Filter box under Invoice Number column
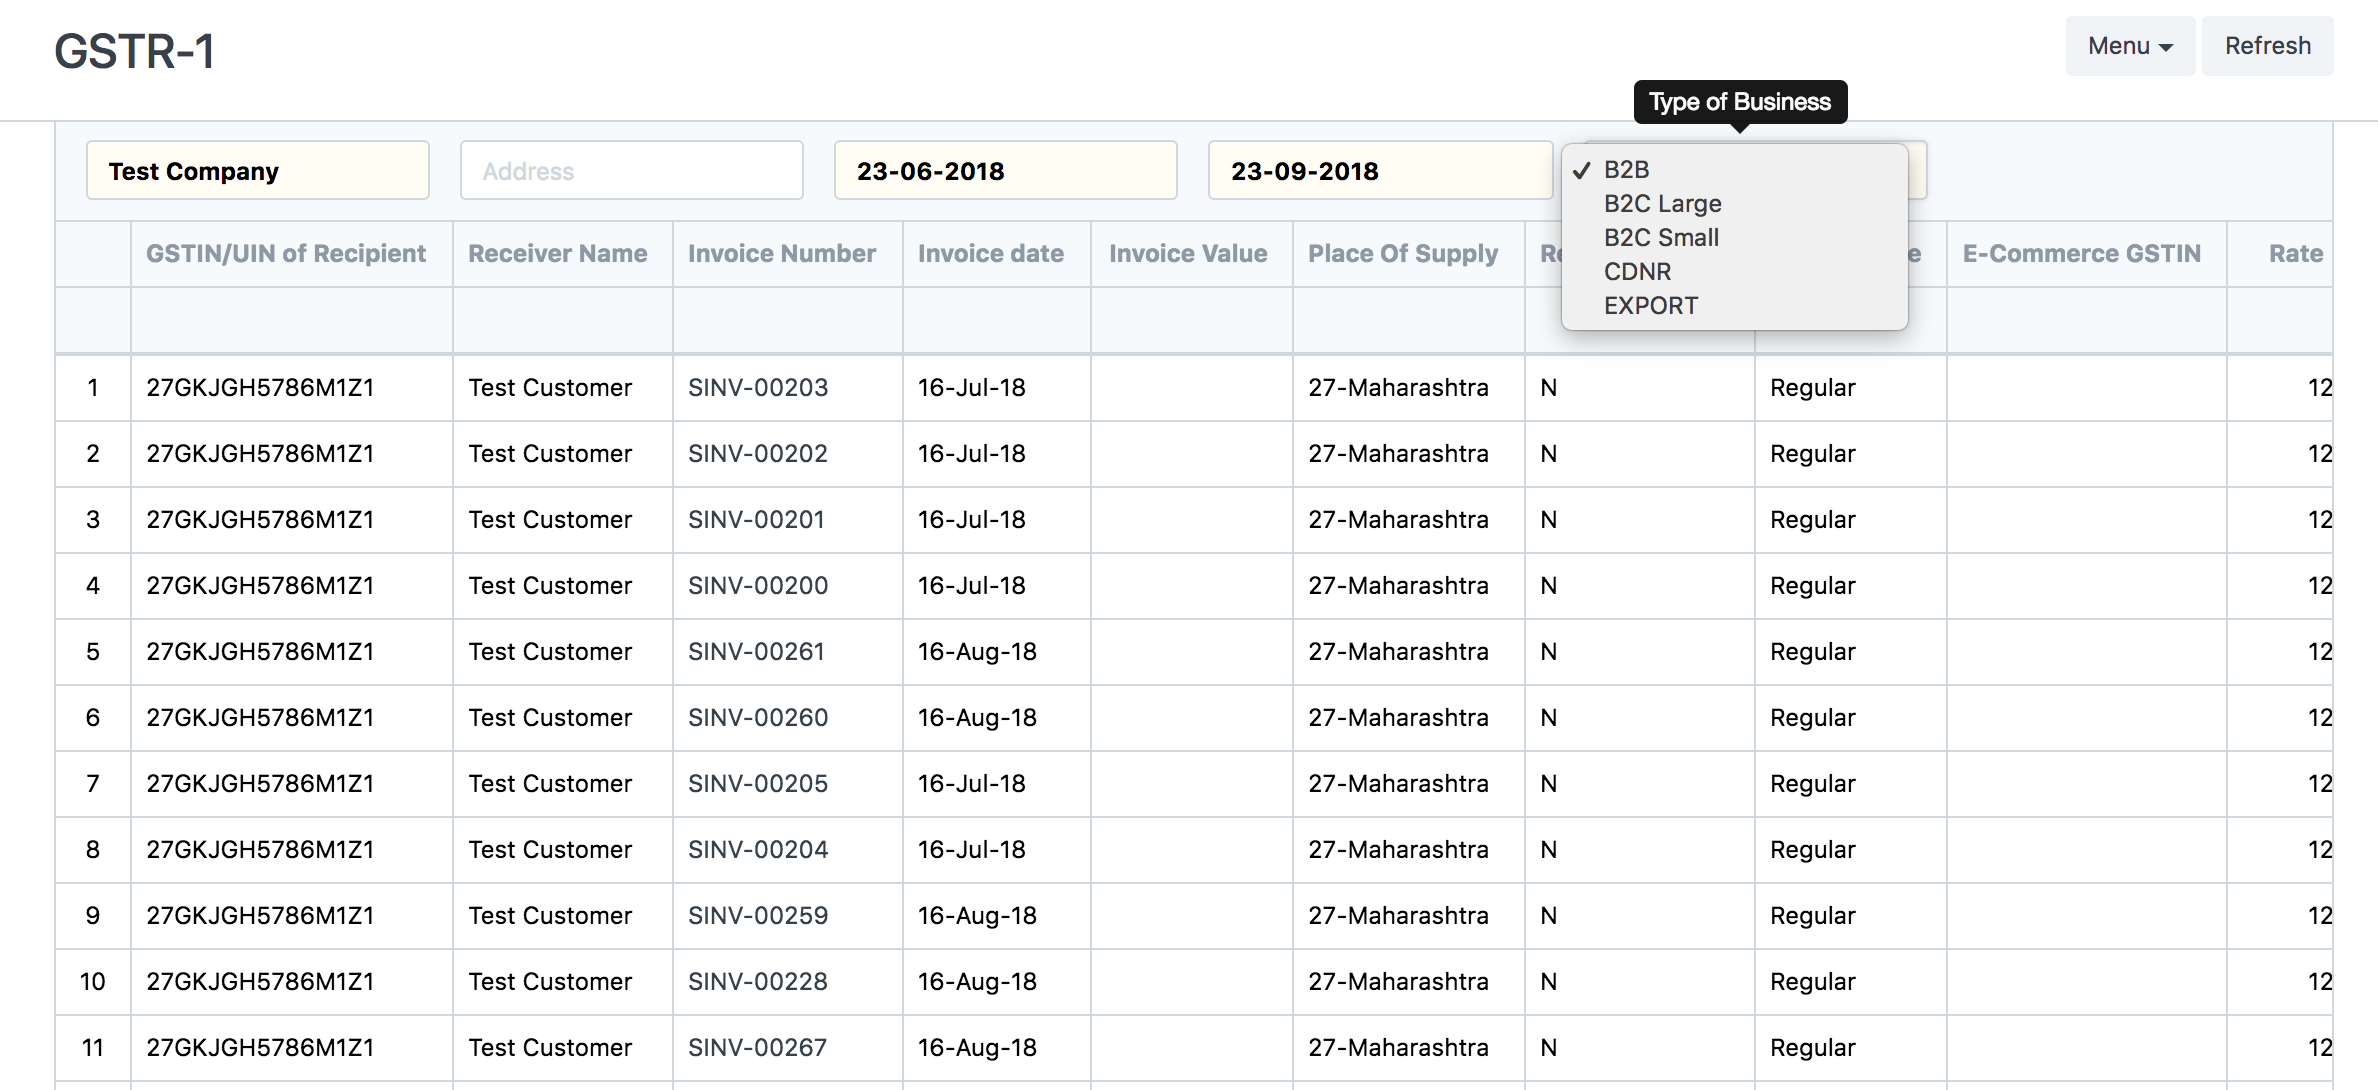 coord(788,321)
